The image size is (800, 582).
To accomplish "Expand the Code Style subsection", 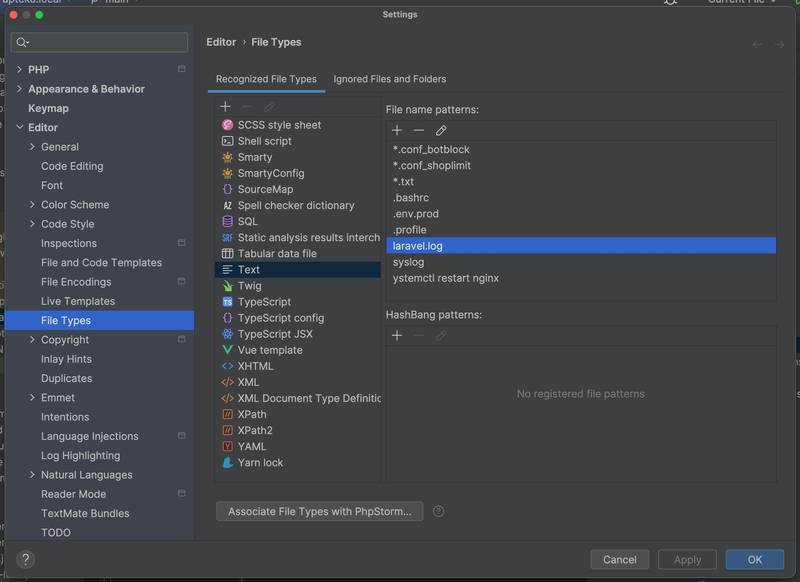I will click(32, 224).
